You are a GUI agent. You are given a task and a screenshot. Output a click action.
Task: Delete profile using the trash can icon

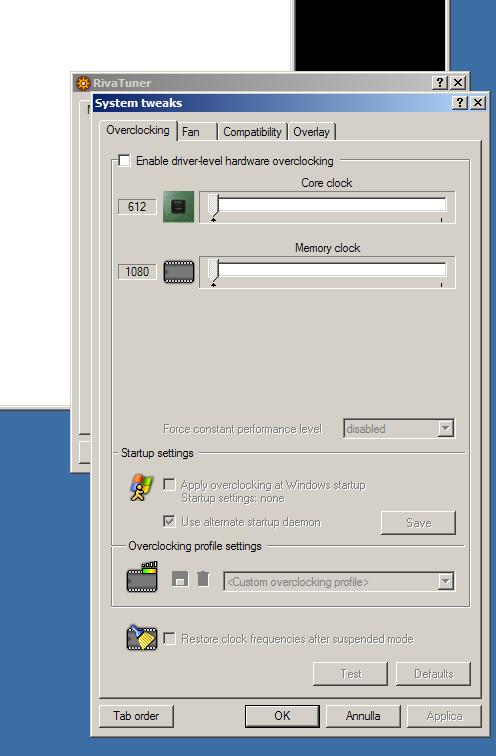pyautogui.click(x=203, y=579)
